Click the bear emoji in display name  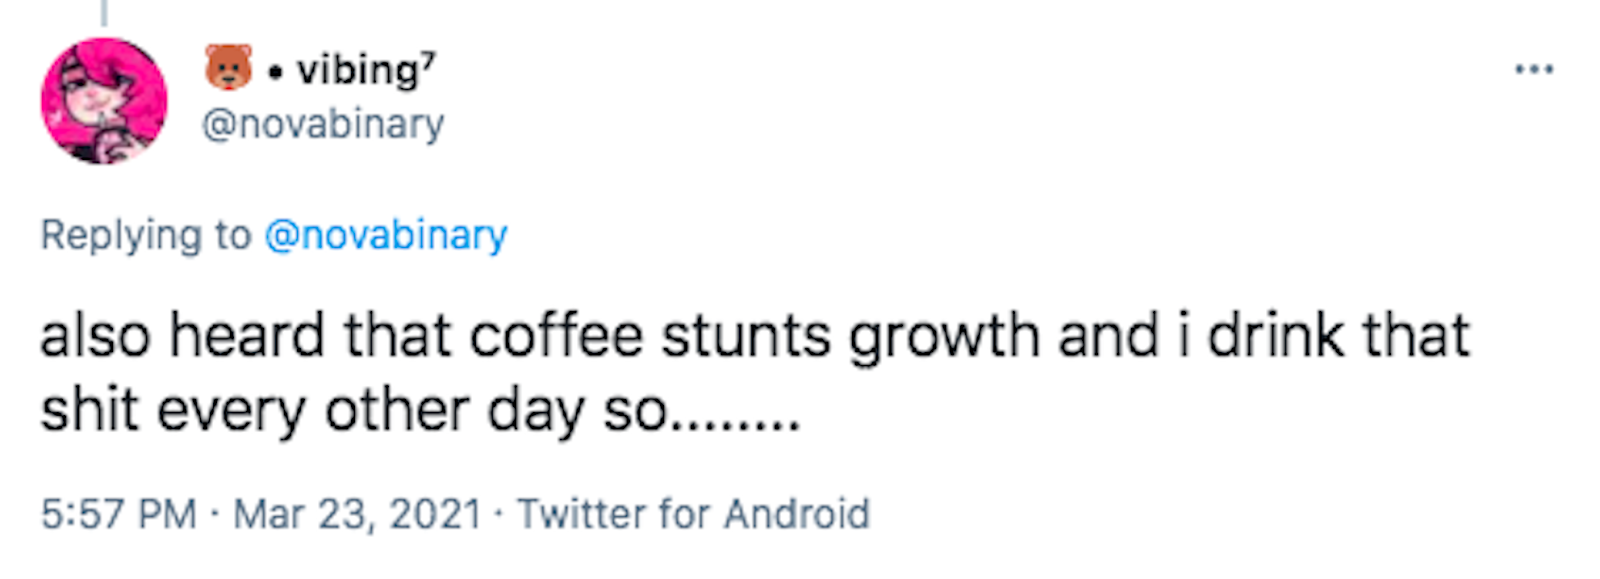(x=229, y=68)
